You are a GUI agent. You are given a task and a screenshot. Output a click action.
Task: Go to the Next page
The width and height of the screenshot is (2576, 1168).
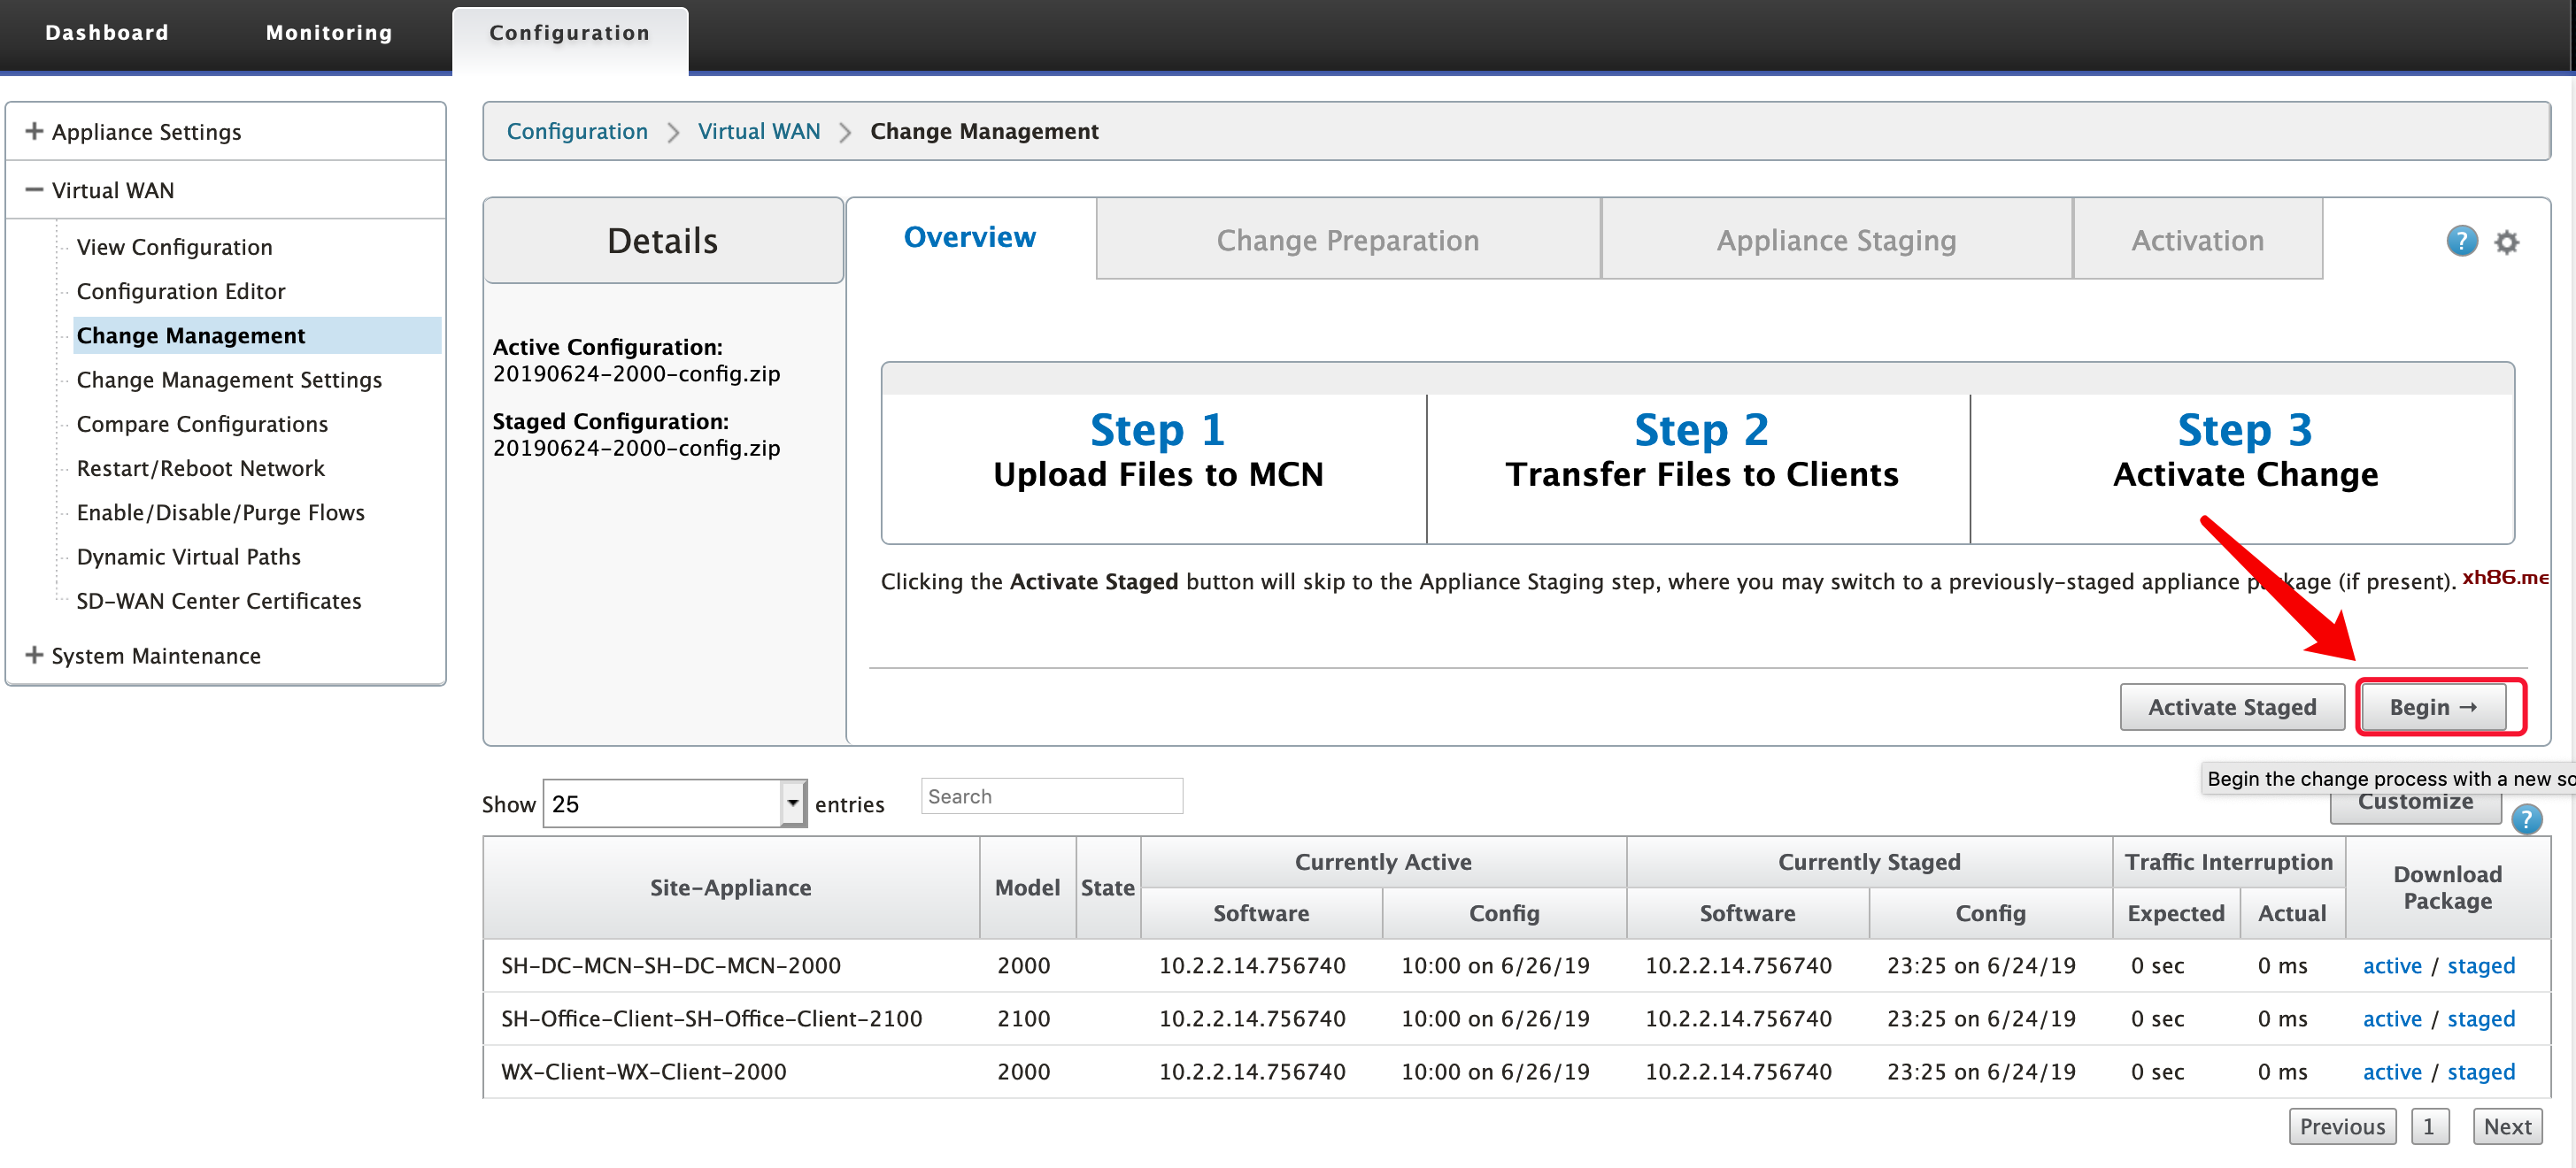coord(2506,1126)
